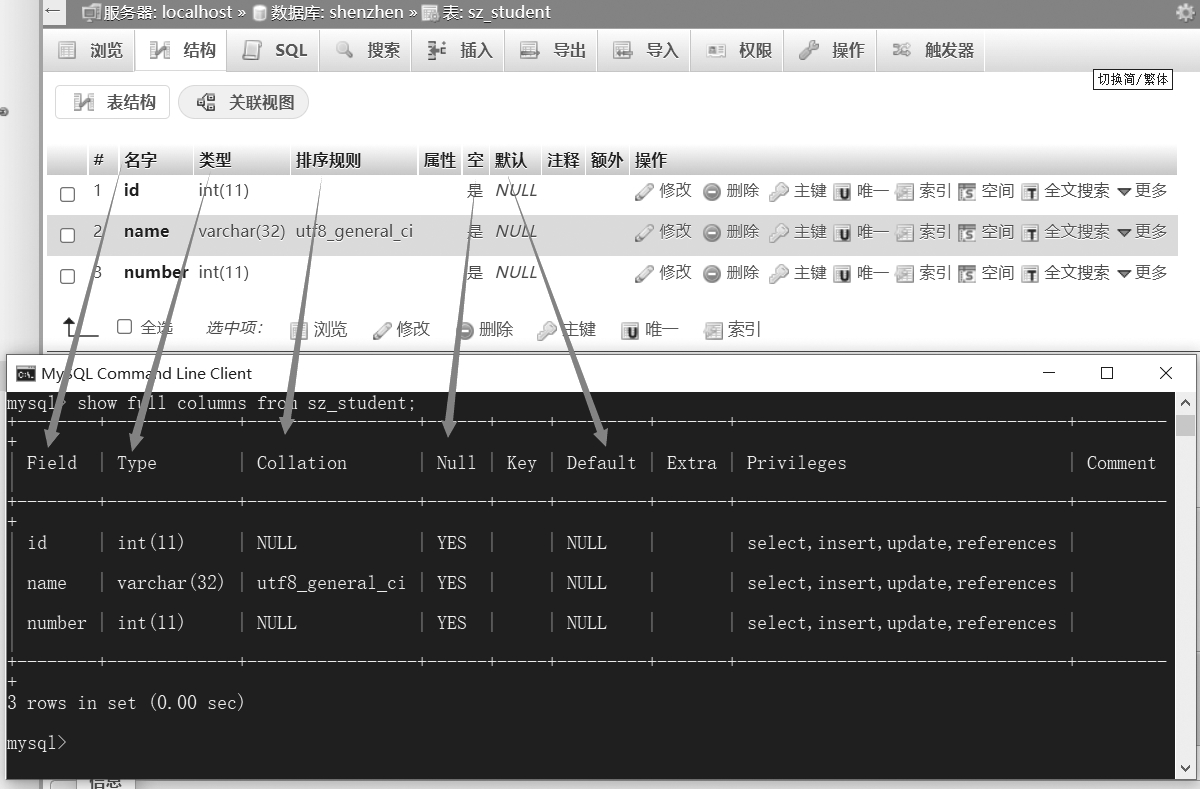Click 索引 in the 选中项 bottom action row
The image size is (1200, 789).
tap(732, 329)
